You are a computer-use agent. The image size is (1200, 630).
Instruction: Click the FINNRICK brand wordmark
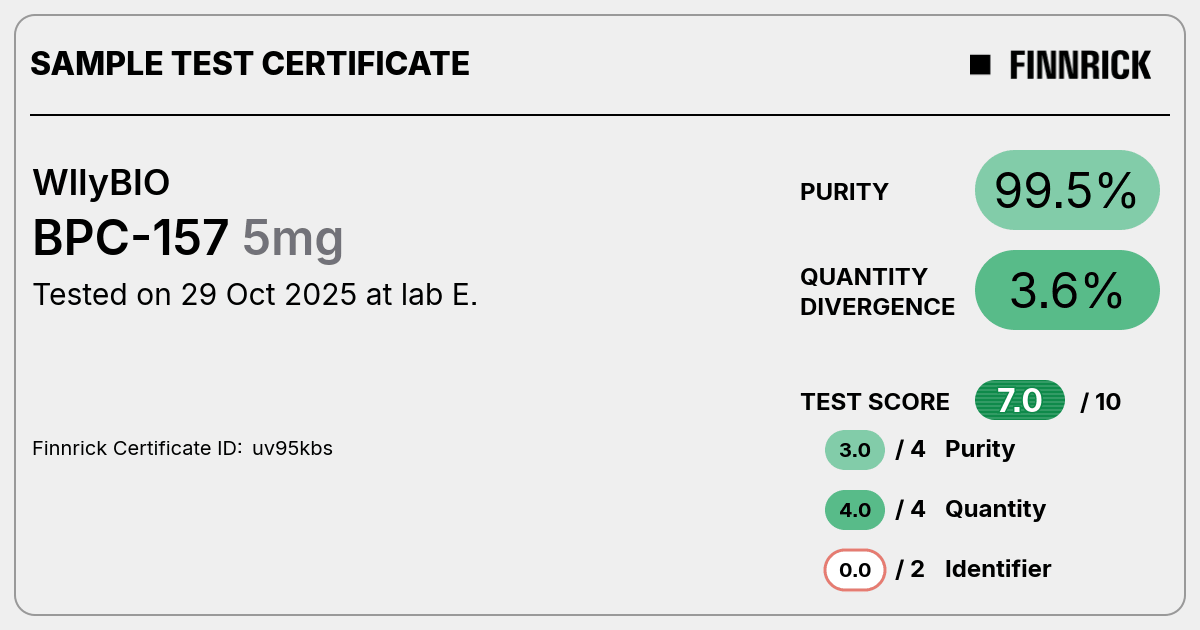click(x=1080, y=65)
